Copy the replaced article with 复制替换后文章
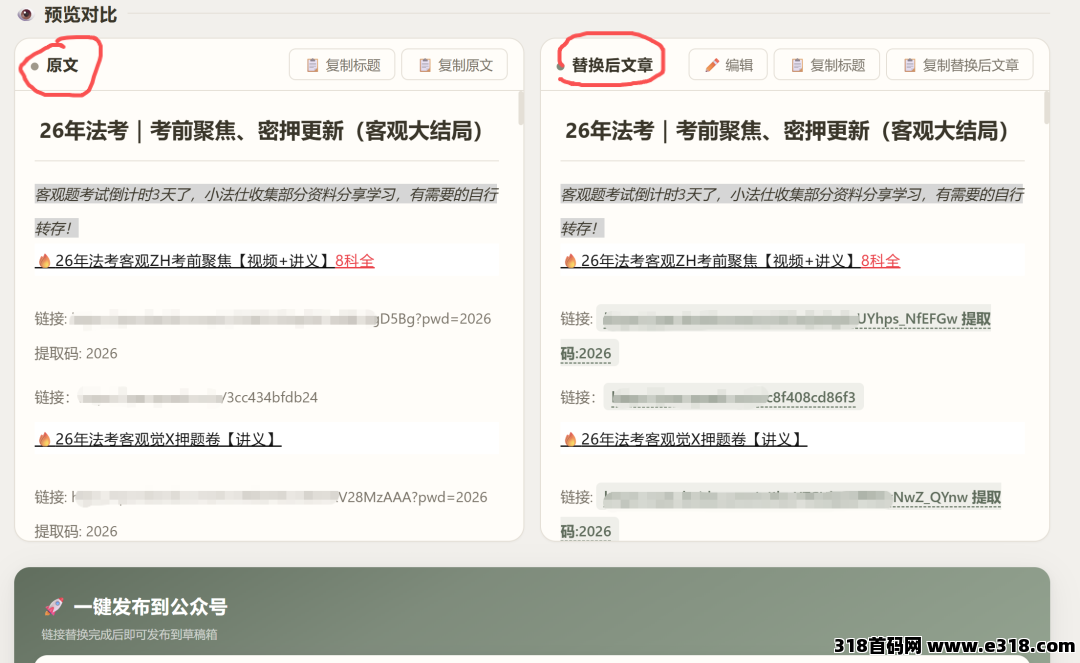The height and width of the screenshot is (663, 1080). pyautogui.click(x=959, y=65)
